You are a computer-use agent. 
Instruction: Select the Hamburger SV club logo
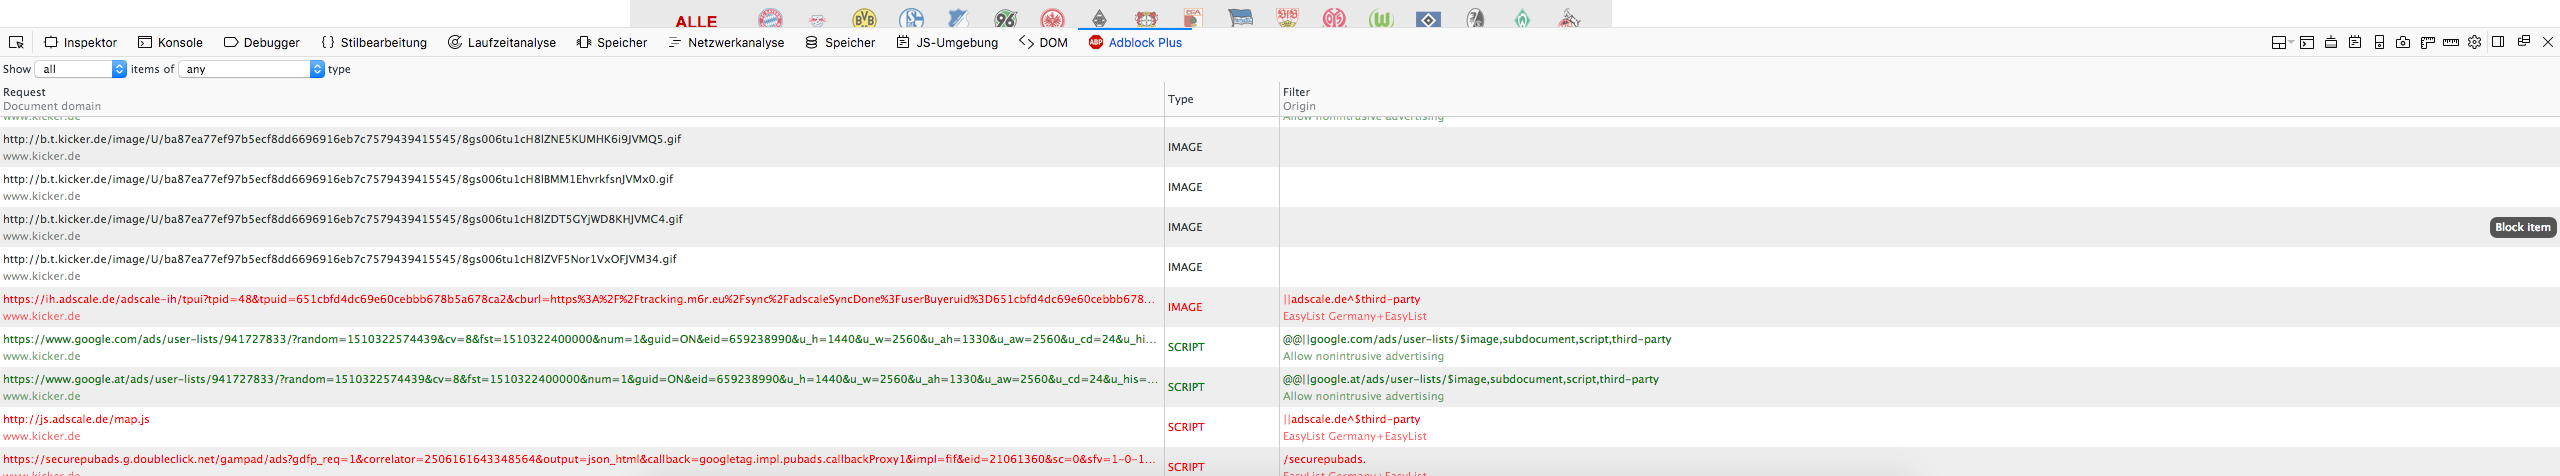[1428, 18]
